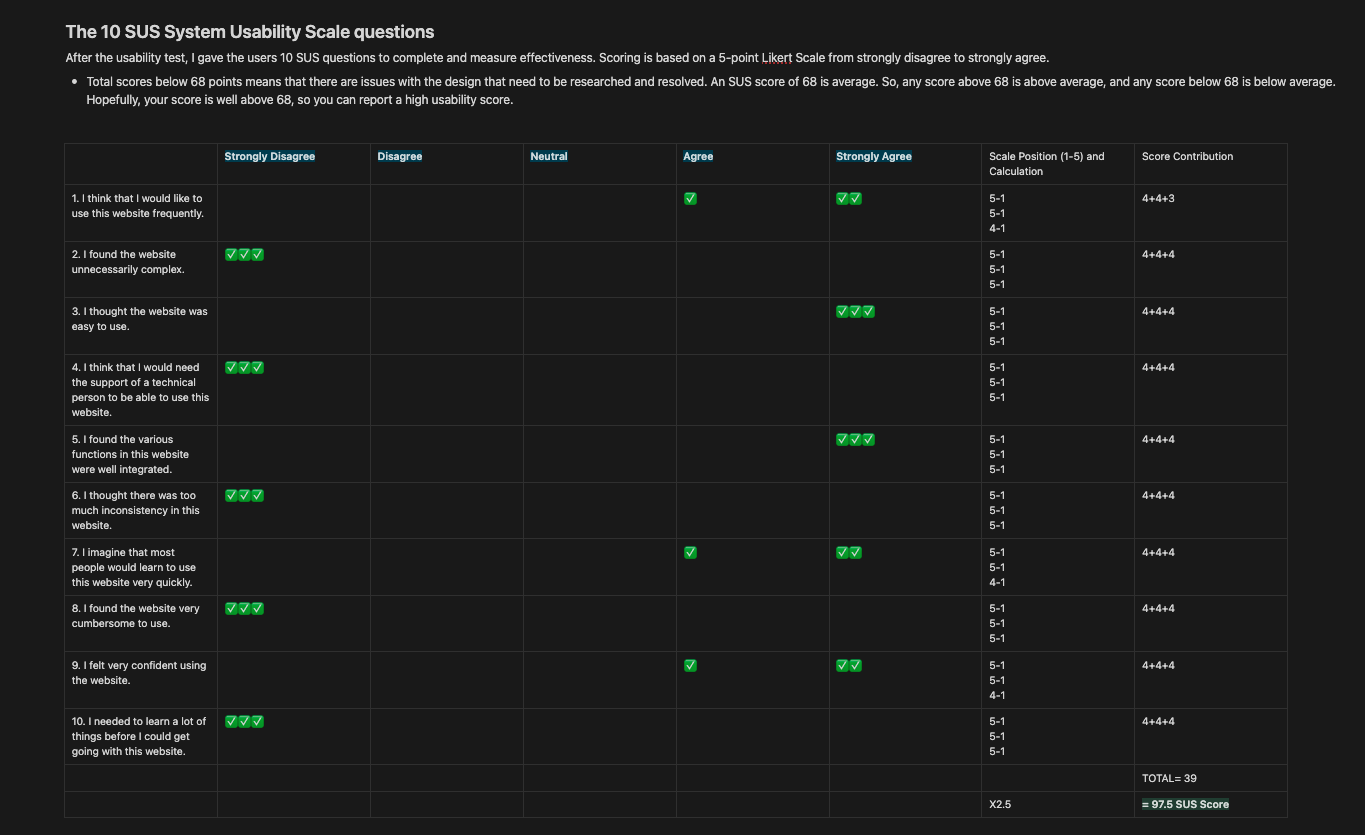The image size is (1365, 835).
Task: Click the underlined word "Likert" in the intro
Action: (776, 58)
